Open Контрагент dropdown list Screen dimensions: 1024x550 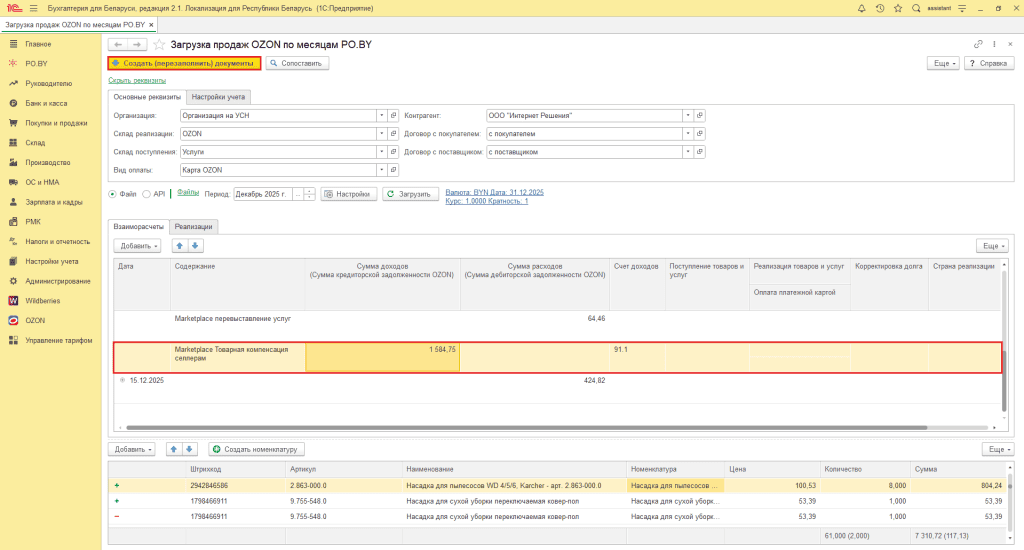pos(688,116)
